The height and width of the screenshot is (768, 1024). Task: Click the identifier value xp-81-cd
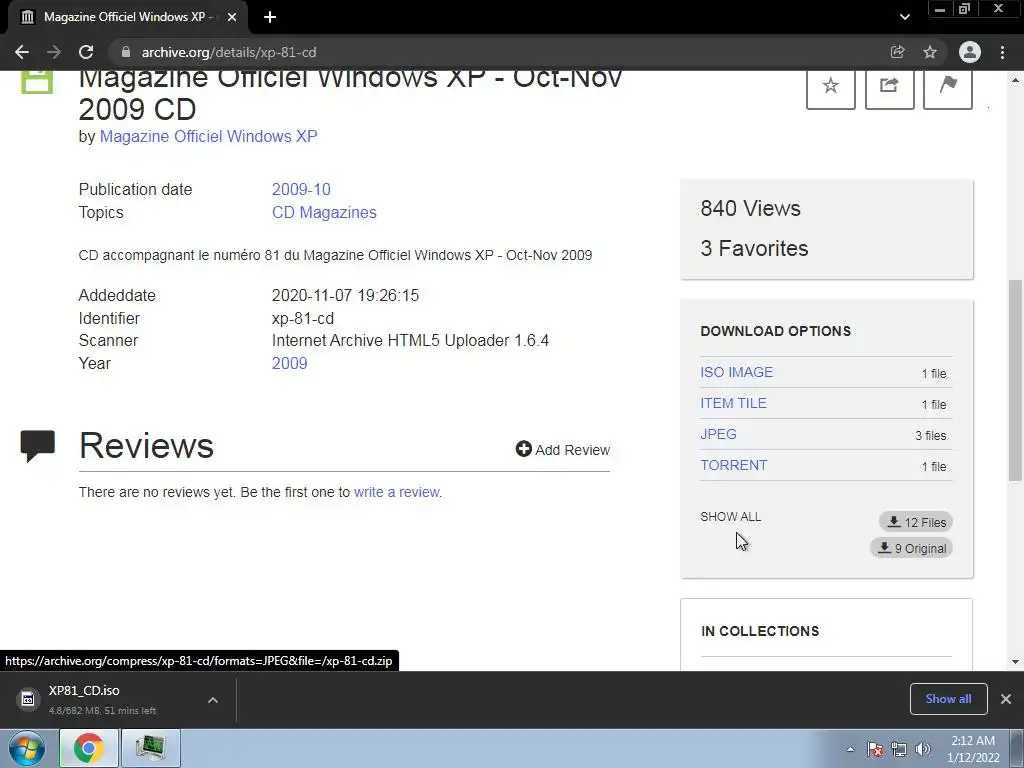click(302, 318)
